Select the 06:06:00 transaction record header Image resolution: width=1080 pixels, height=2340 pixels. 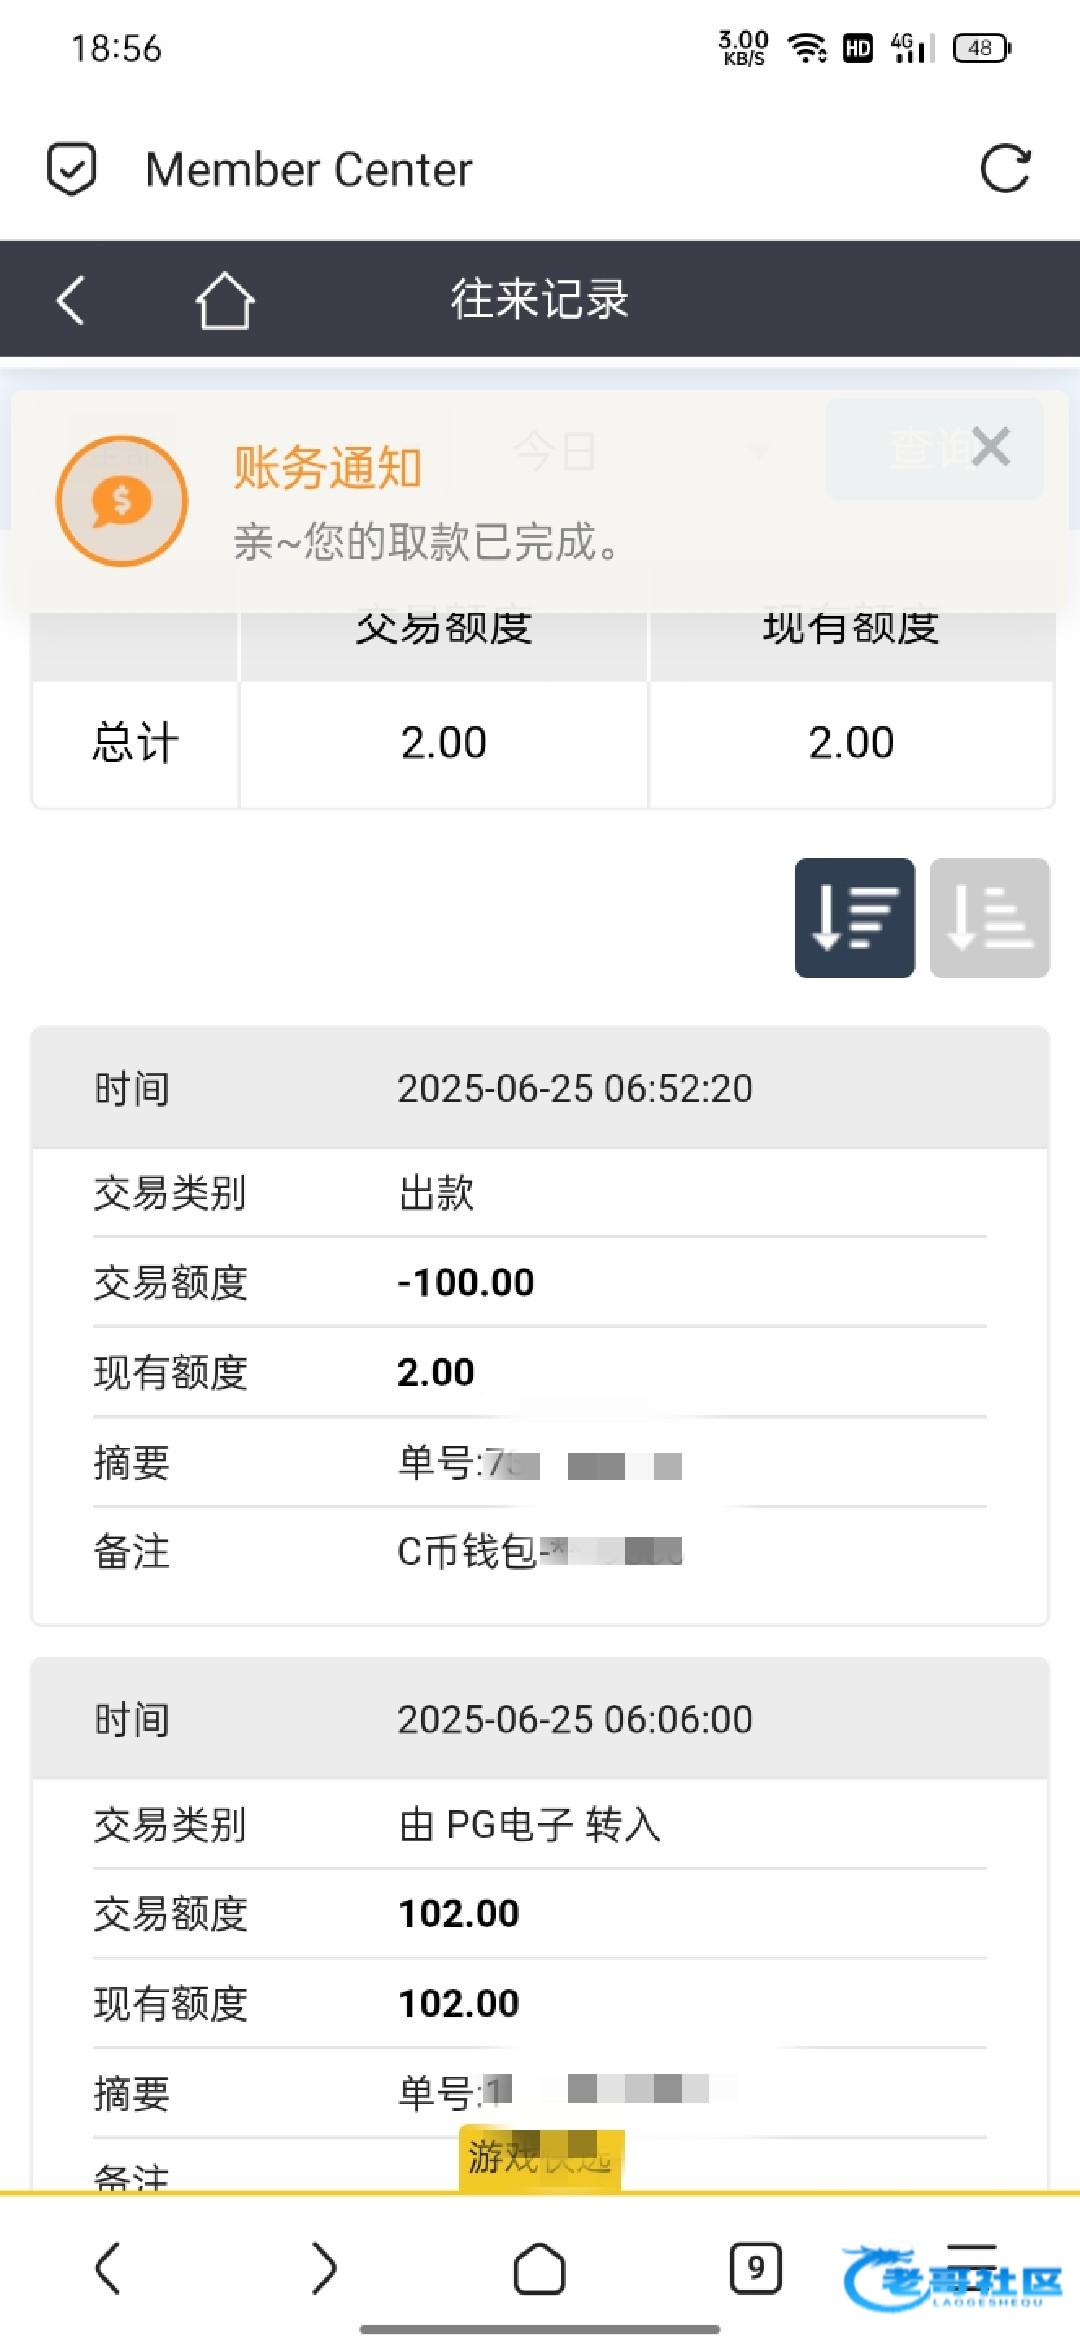540,1719
